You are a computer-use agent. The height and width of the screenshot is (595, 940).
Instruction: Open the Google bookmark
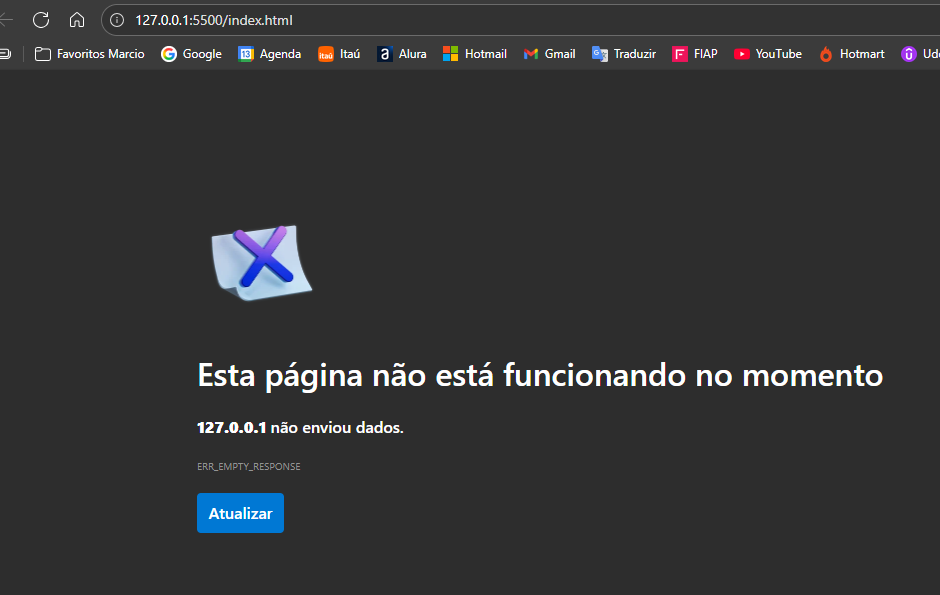(x=191, y=54)
